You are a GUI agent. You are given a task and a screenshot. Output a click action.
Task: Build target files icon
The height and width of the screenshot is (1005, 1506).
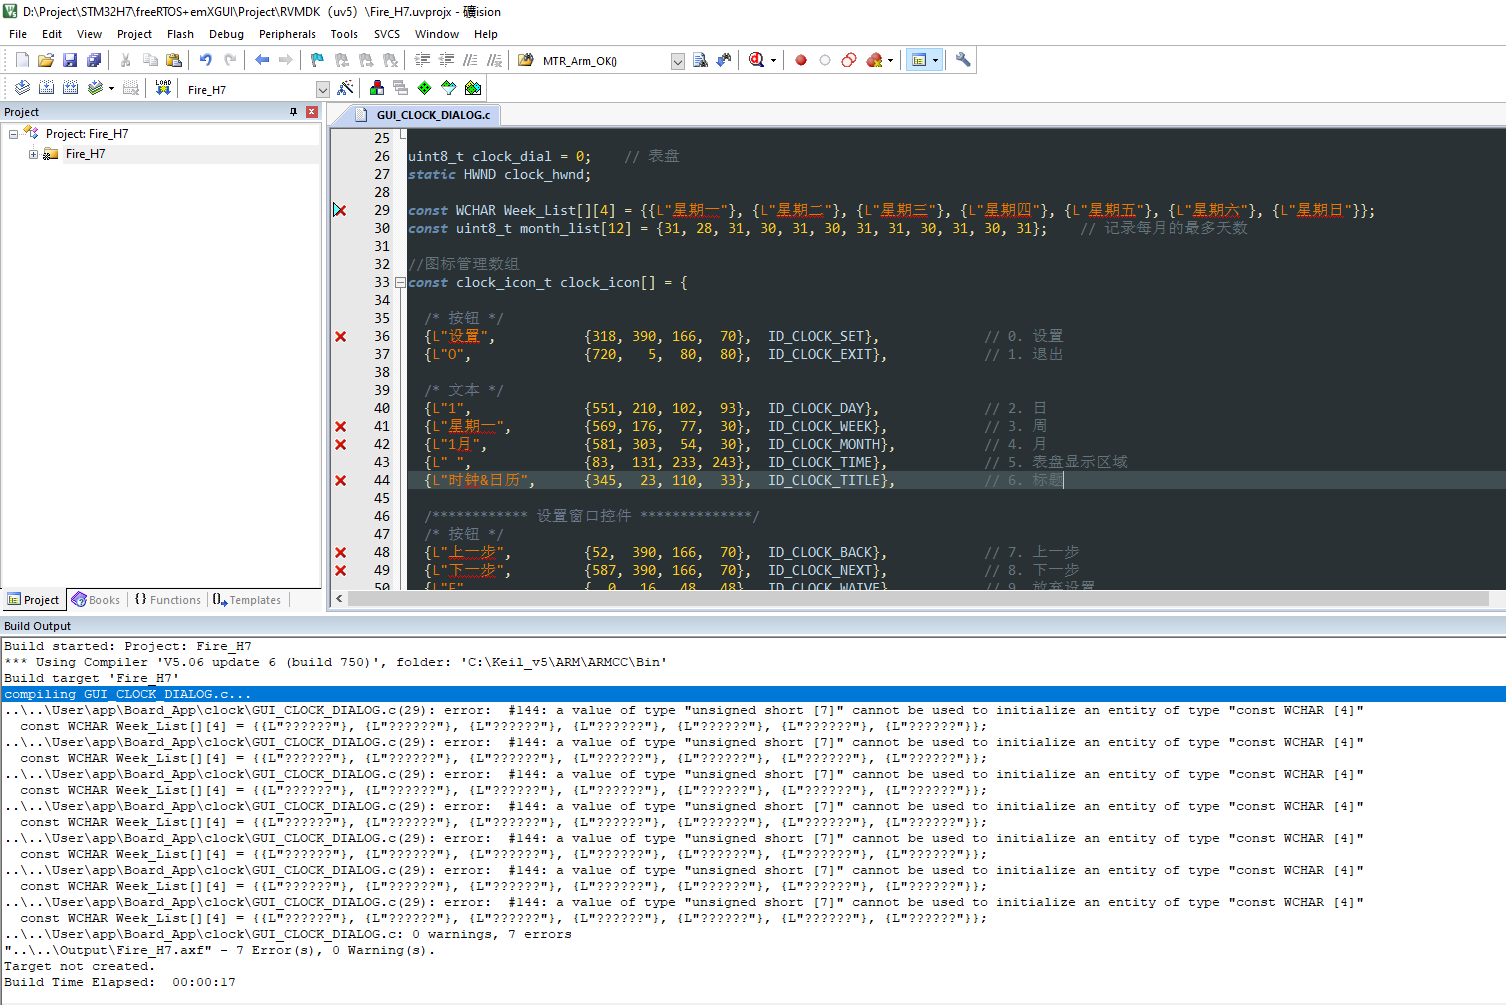coord(46,88)
